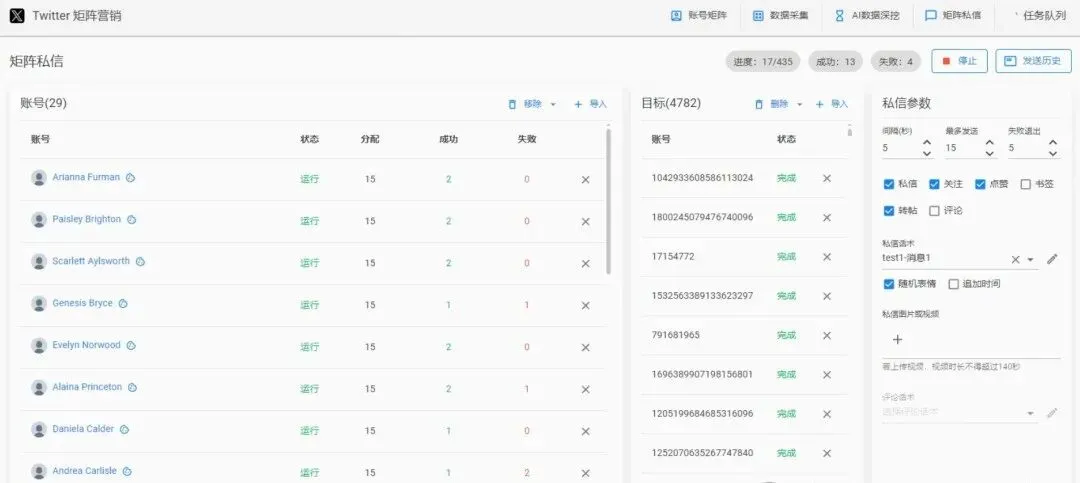The image size is (1080, 483).
Task: Remove Daniela Calder account row
Action: pos(585,431)
